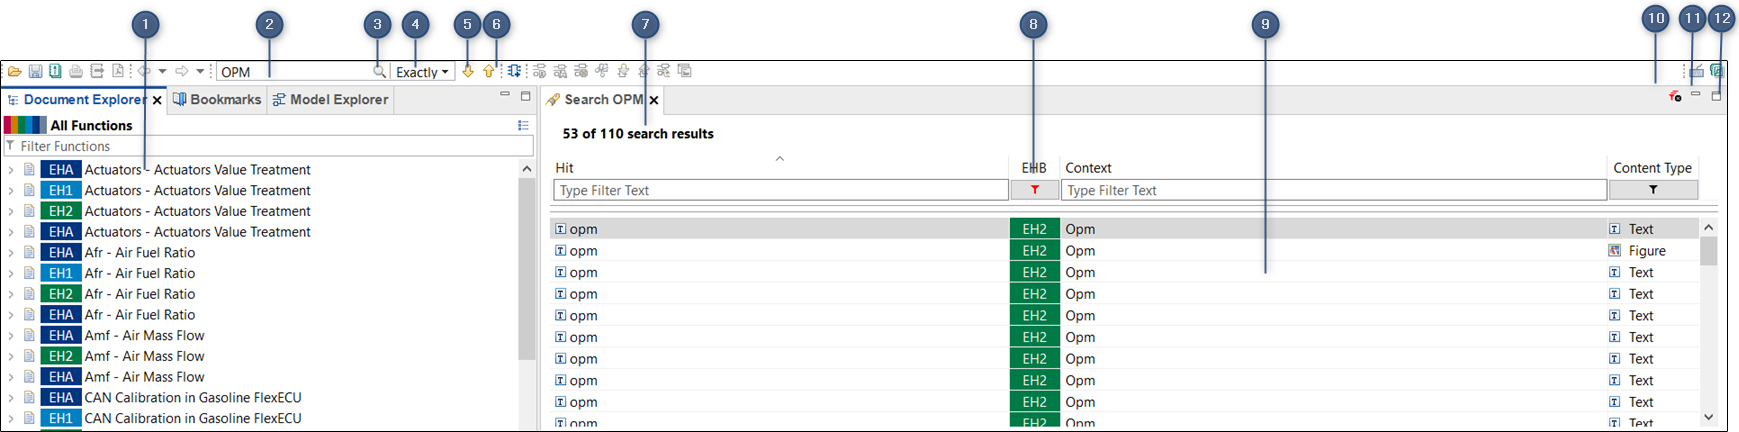The image size is (1739, 432).
Task: Click the print icon in the toolbar
Action: click(76, 72)
